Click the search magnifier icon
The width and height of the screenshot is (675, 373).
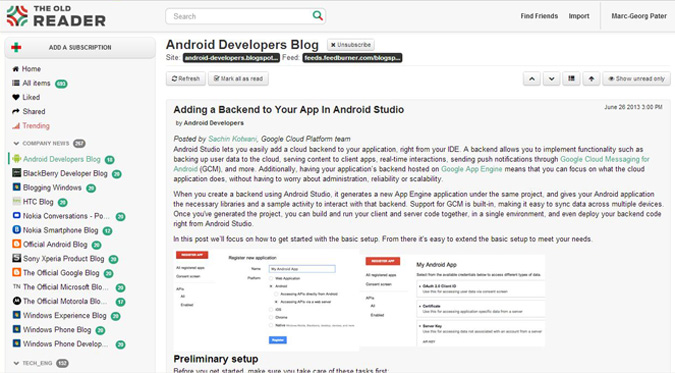tap(317, 16)
